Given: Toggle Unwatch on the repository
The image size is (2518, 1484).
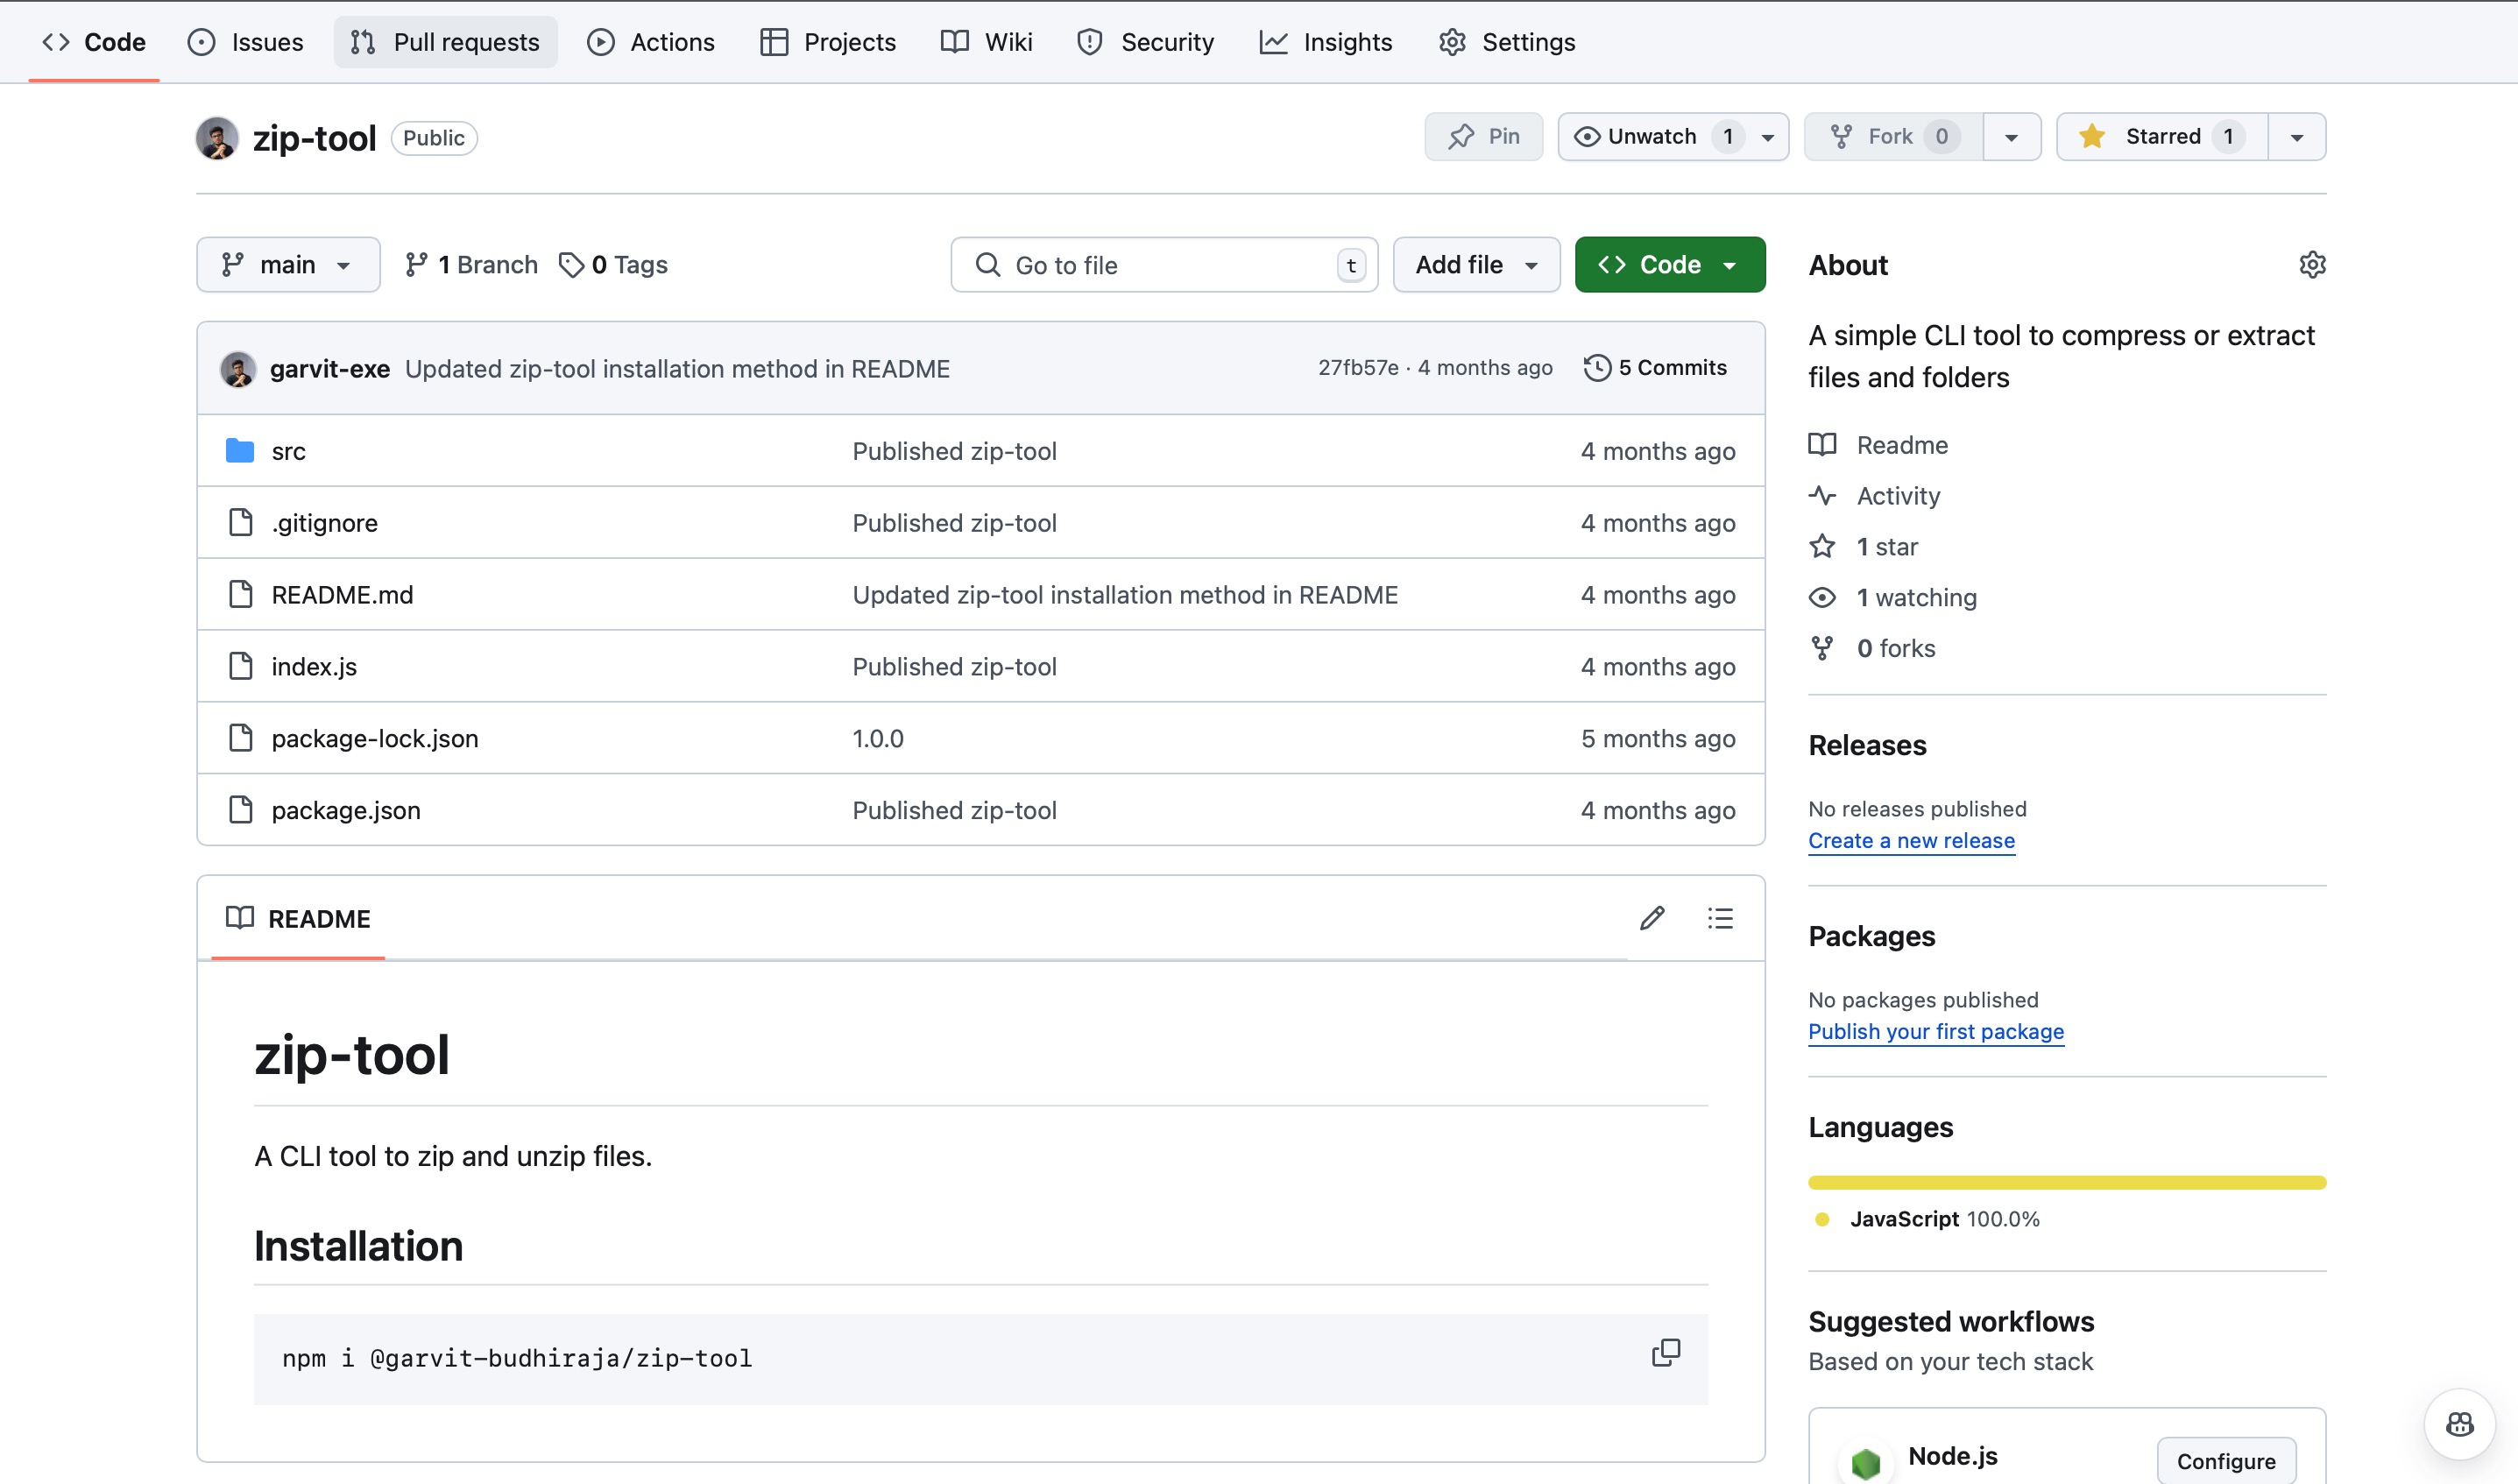Looking at the screenshot, I should point(1651,137).
